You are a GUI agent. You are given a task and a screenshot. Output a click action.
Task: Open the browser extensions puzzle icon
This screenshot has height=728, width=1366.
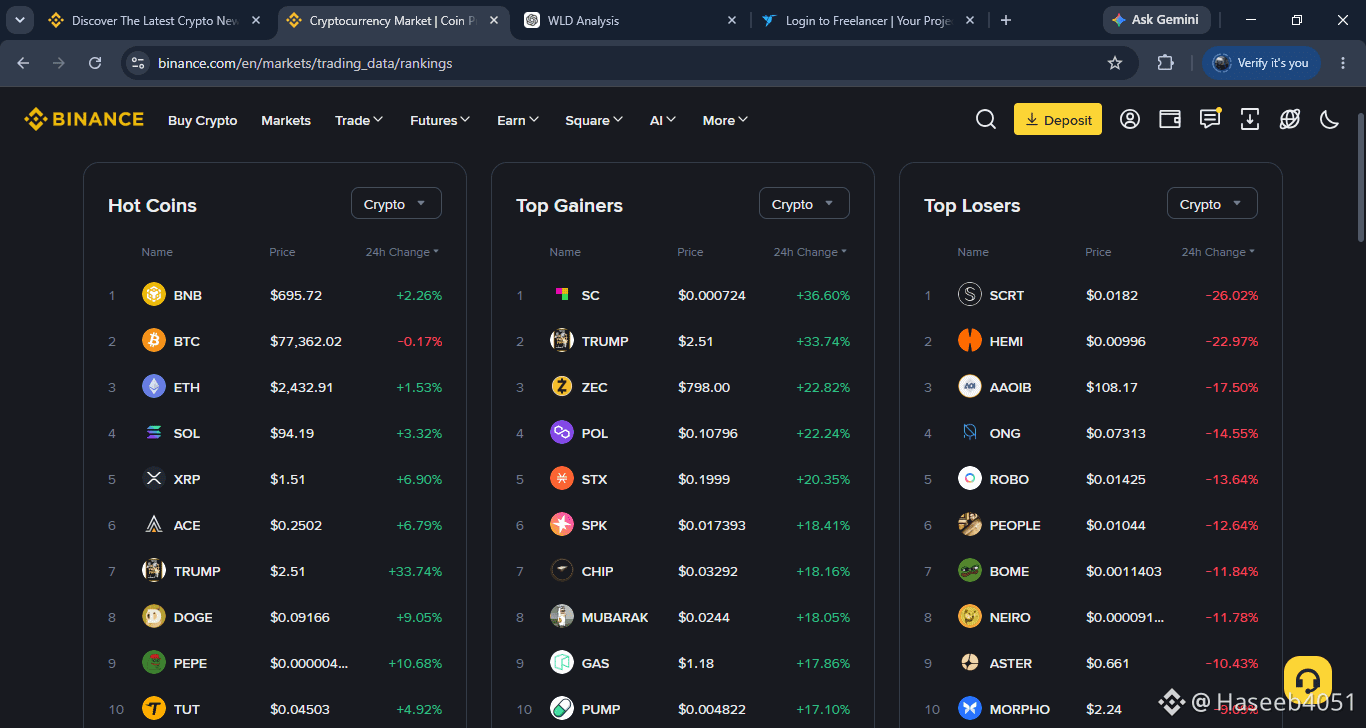point(1165,63)
